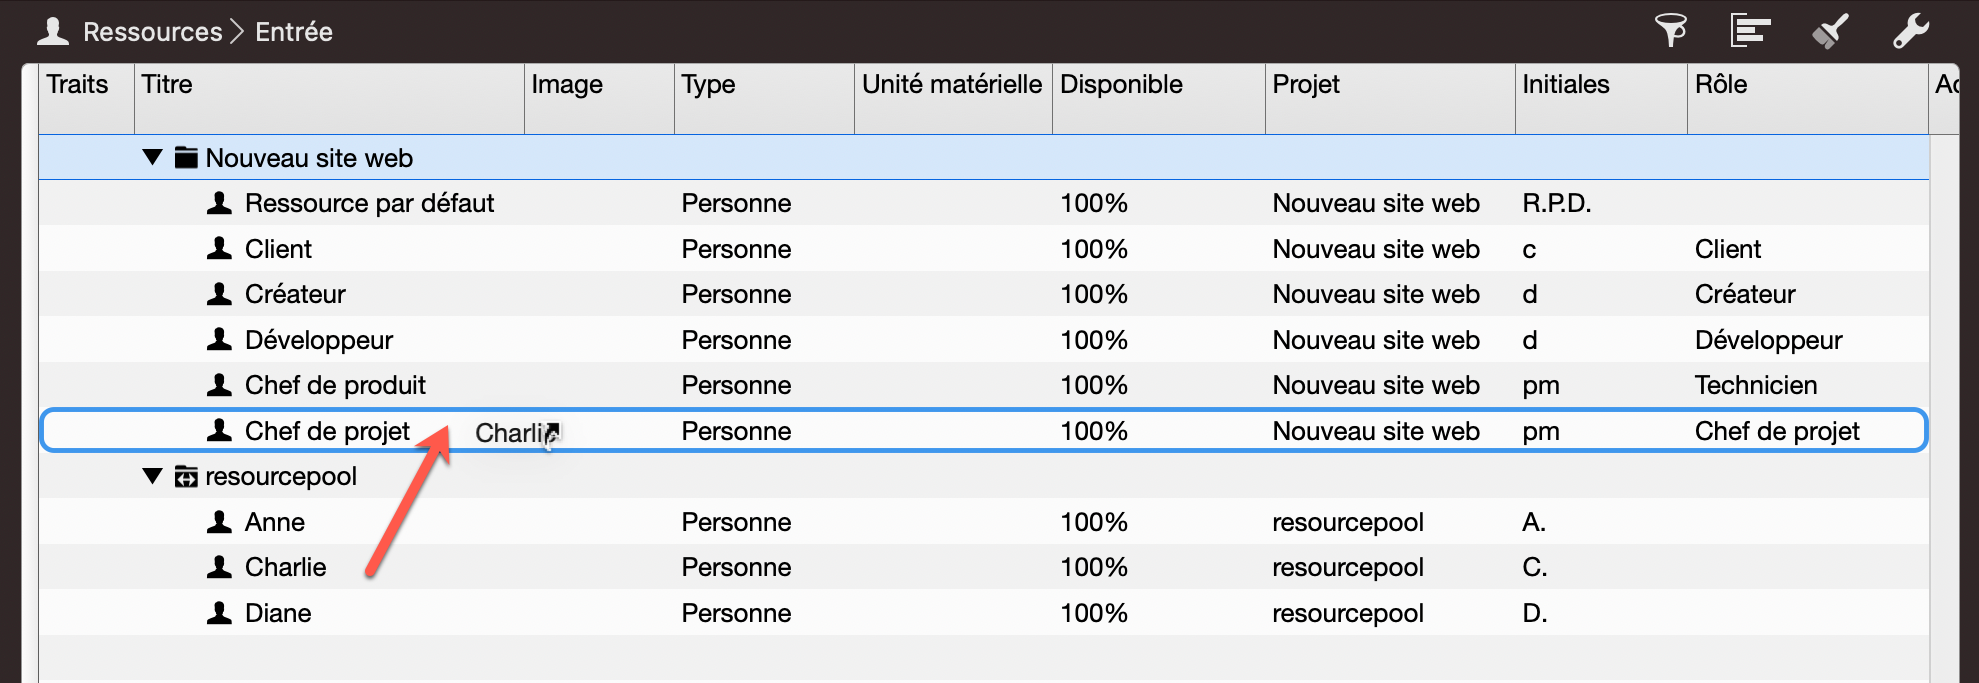The height and width of the screenshot is (683, 1979).
Task: Select the Charlie resource row
Action: coord(286,567)
